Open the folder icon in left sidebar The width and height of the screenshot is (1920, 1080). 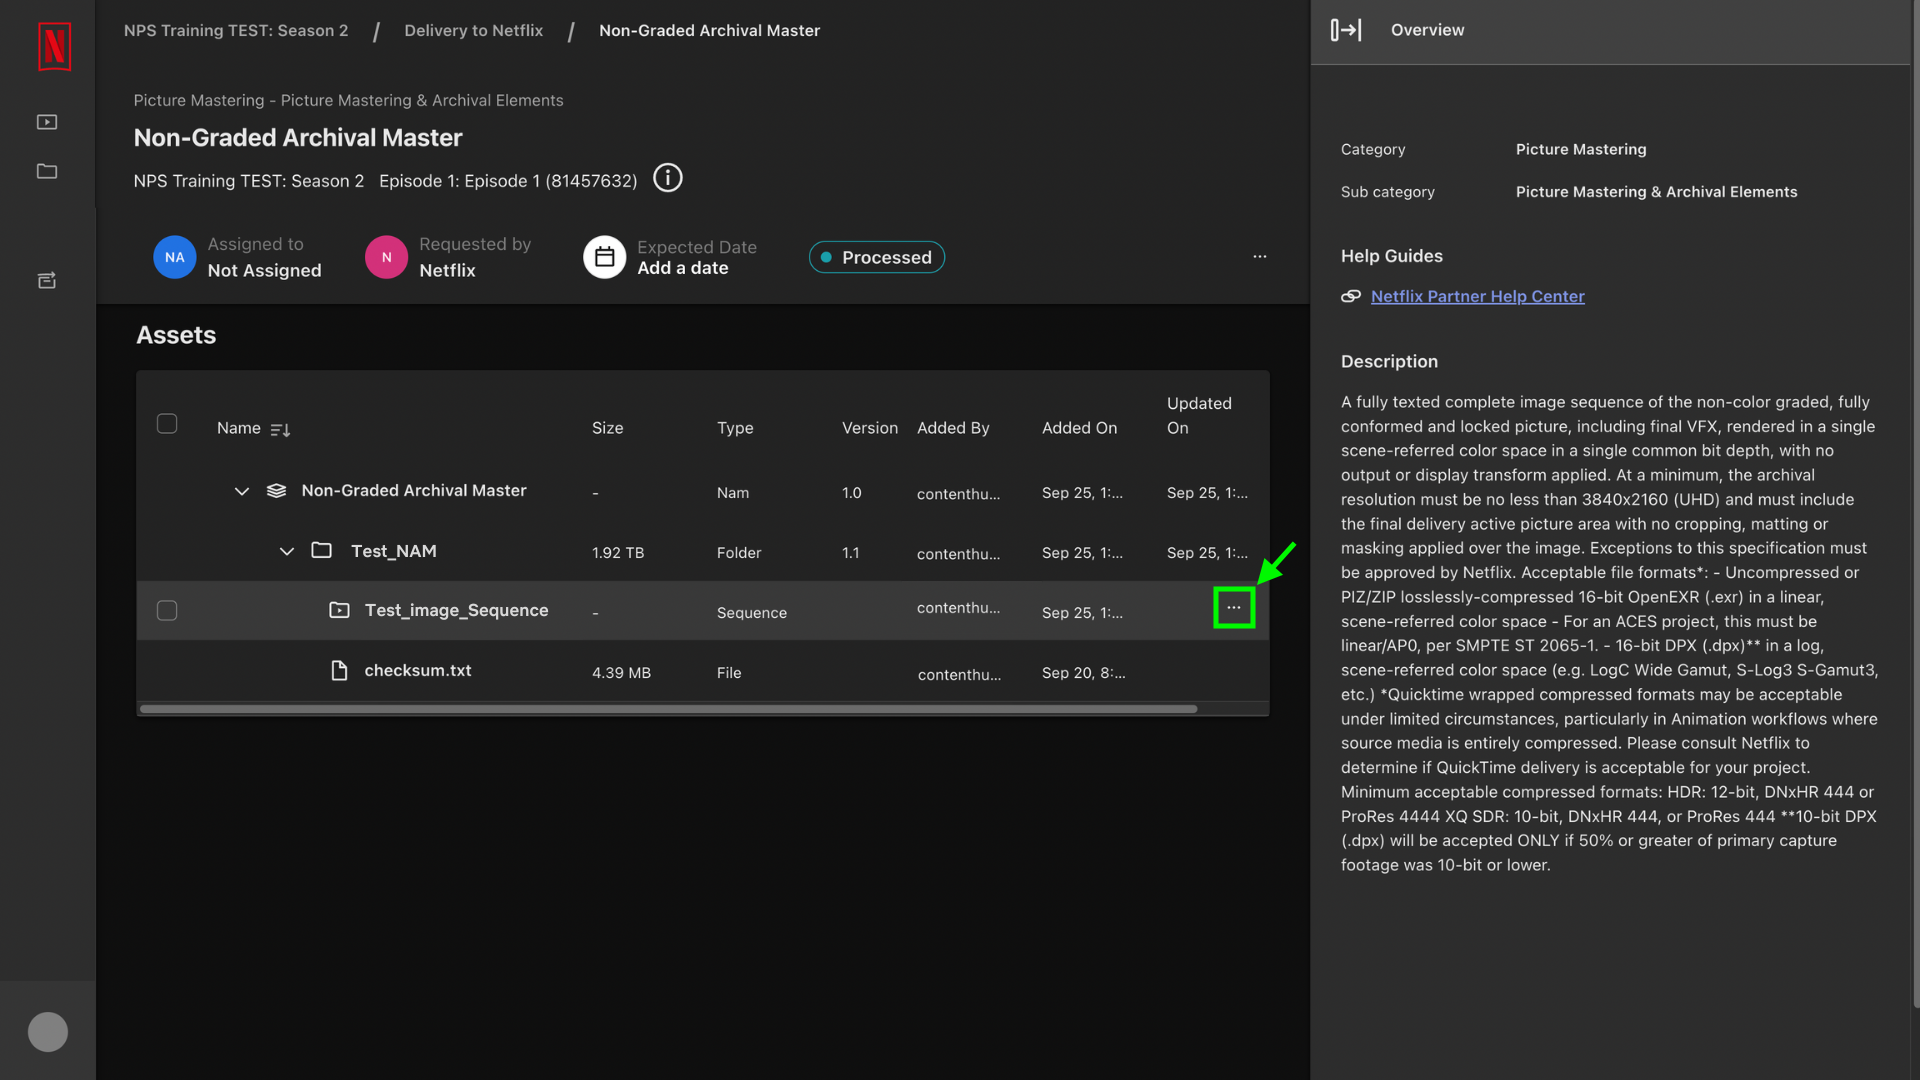click(x=47, y=171)
